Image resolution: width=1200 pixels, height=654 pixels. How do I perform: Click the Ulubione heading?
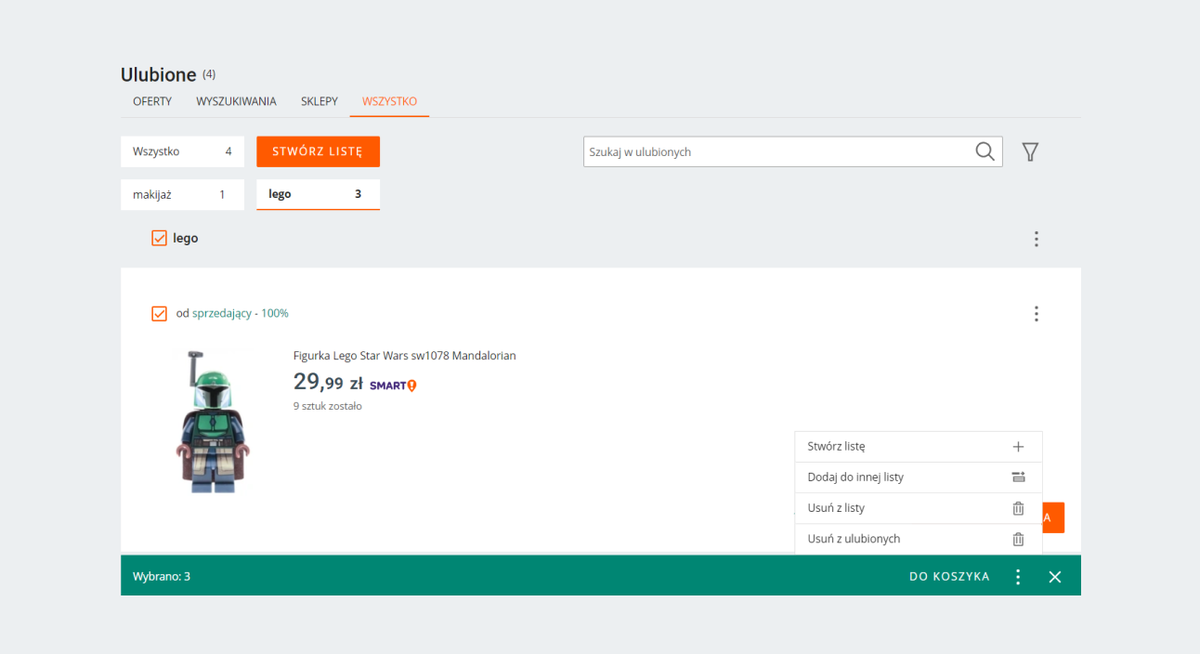click(x=158, y=75)
